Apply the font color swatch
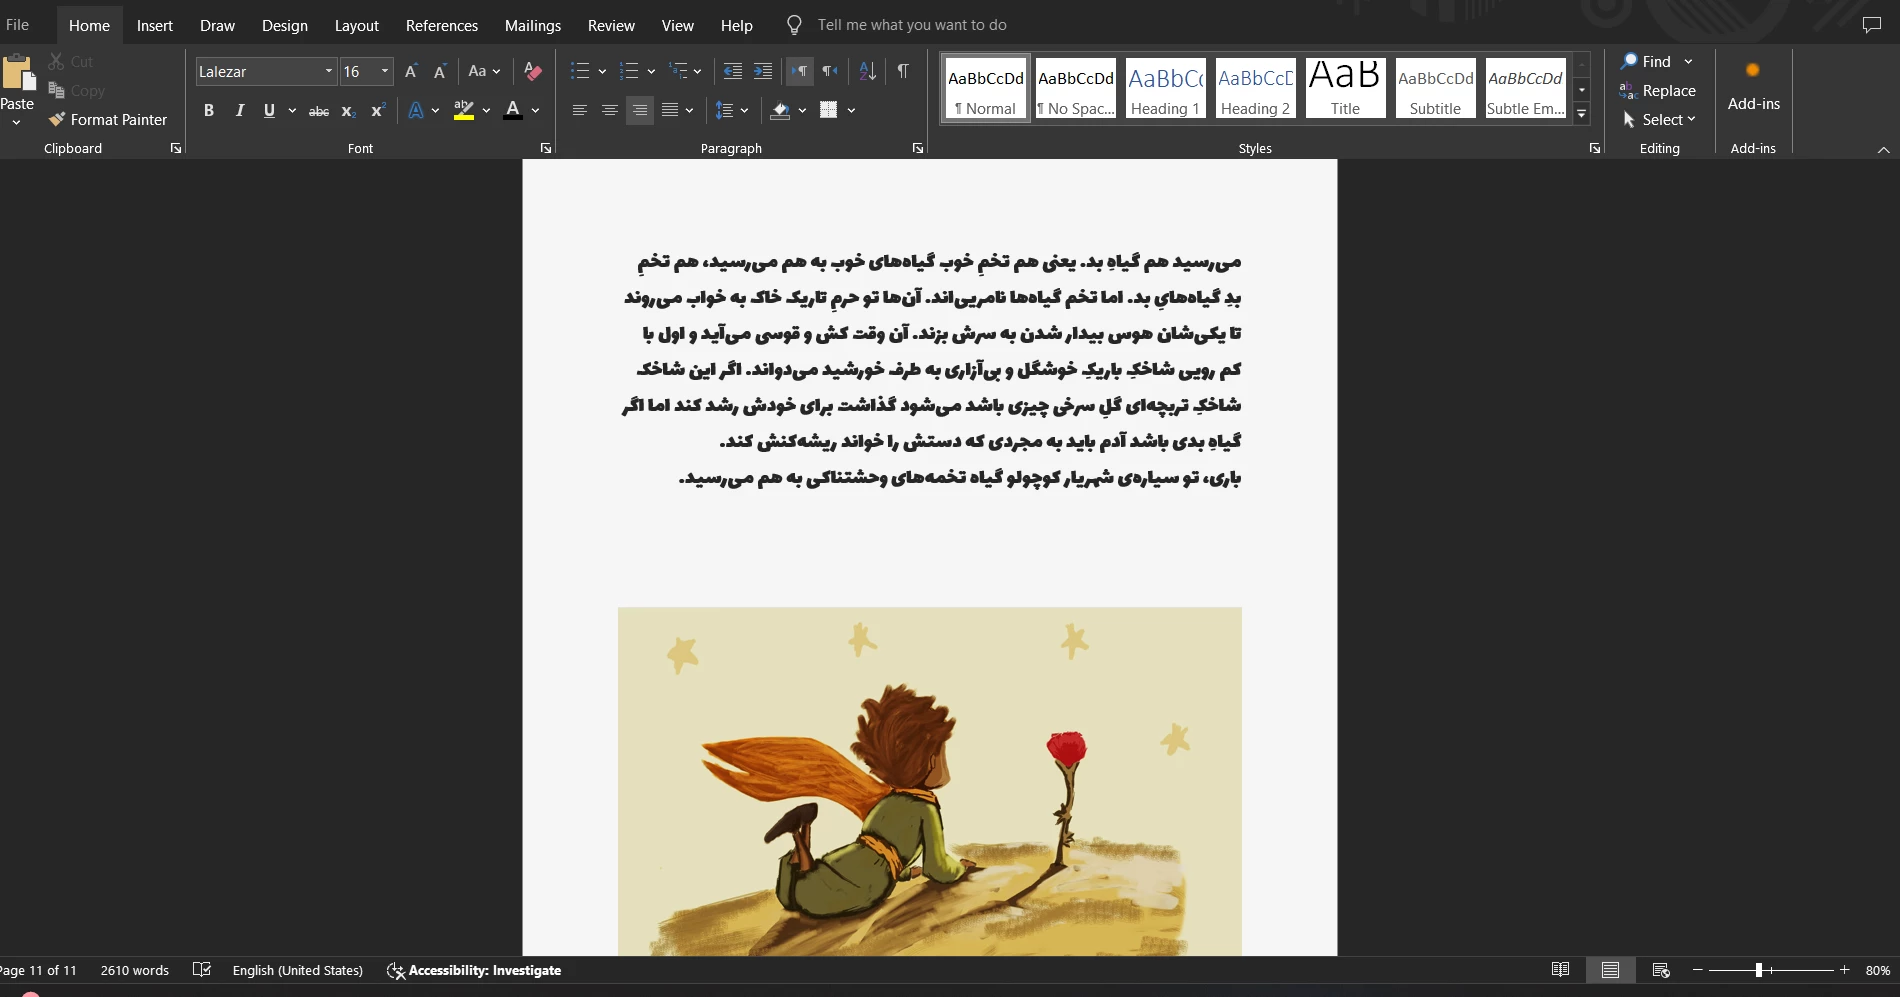This screenshot has width=1900, height=997. click(x=513, y=111)
